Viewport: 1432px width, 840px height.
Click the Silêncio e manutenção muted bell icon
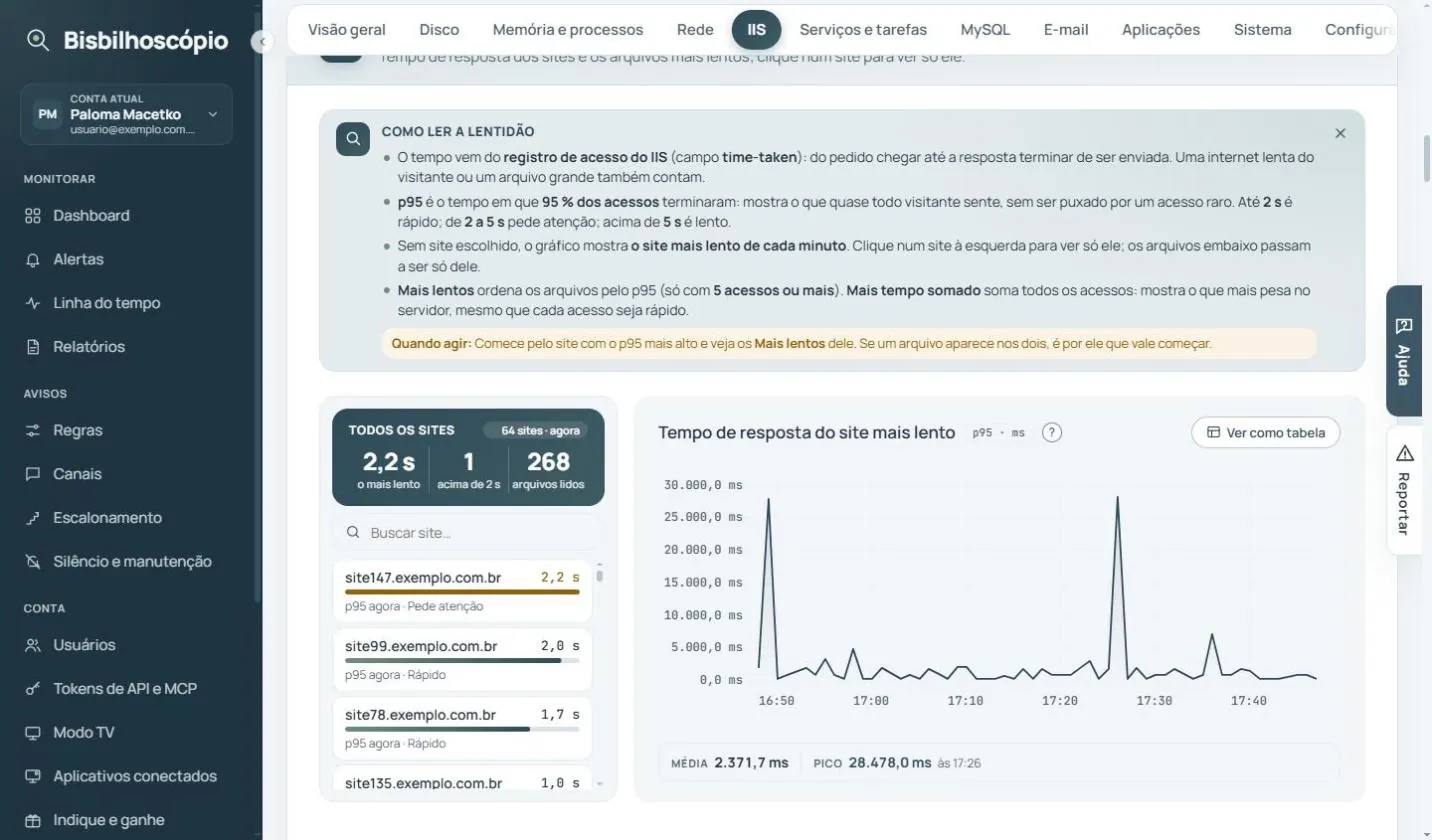[x=33, y=562]
